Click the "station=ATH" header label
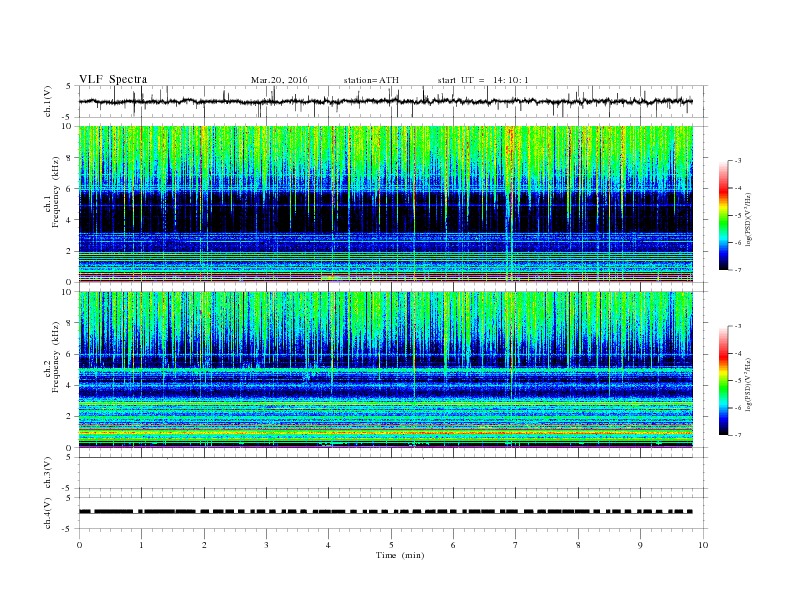The image size is (792, 612). pos(371,80)
